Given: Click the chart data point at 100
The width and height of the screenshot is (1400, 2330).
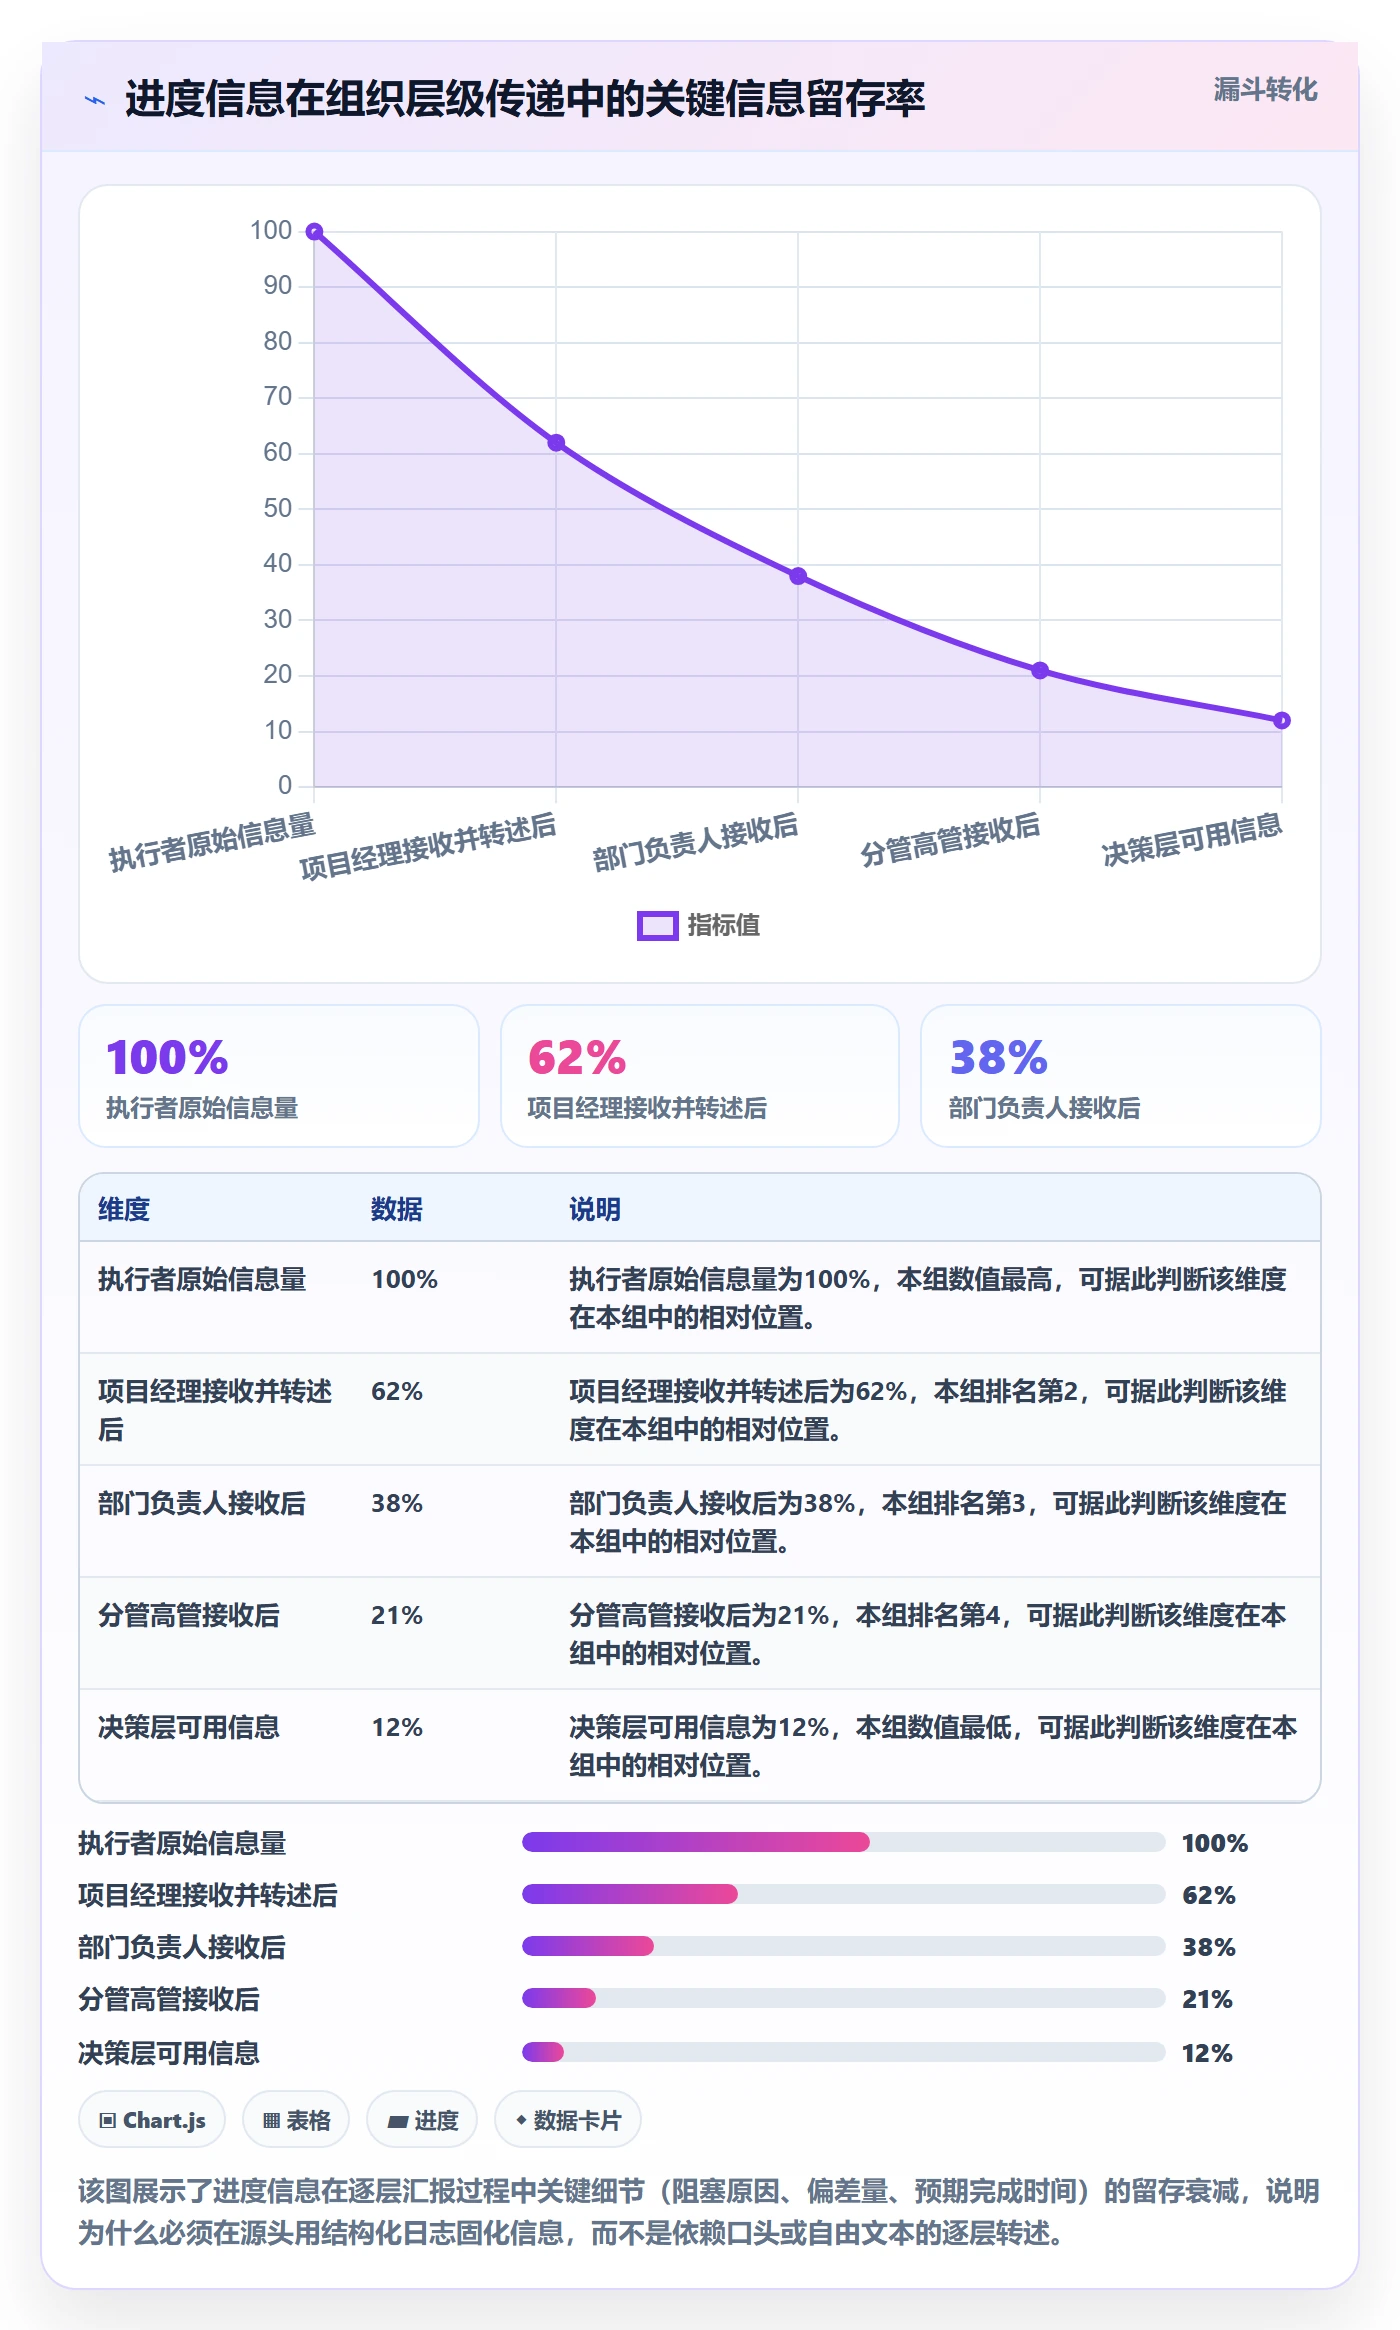Looking at the screenshot, I should coord(314,232).
